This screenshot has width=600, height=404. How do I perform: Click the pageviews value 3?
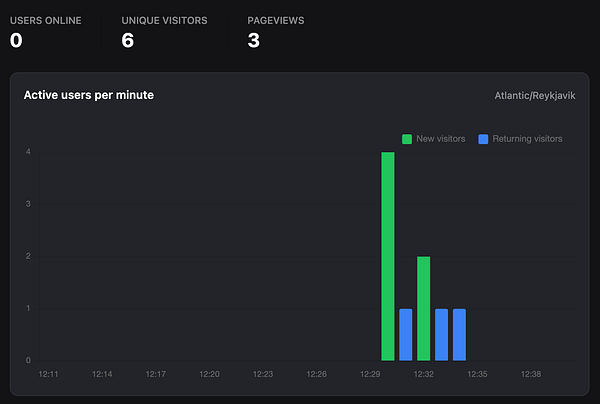(x=254, y=41)
